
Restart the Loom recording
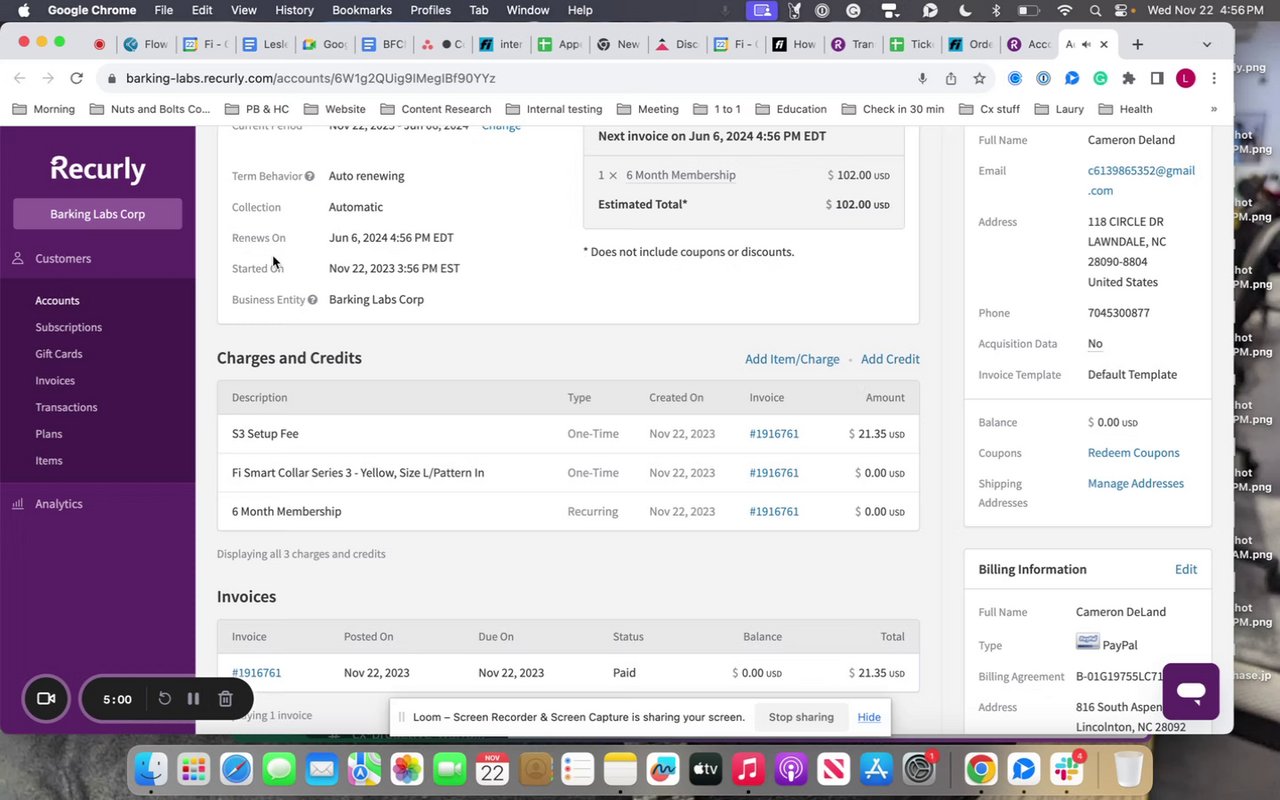(165, 699)
